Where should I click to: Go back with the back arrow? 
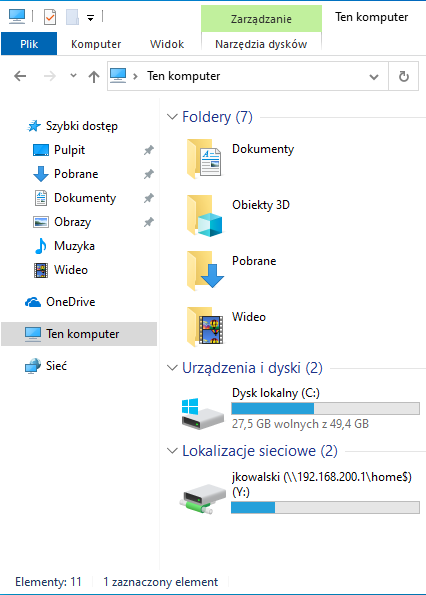pyautogui.click(x=20, y=76)
